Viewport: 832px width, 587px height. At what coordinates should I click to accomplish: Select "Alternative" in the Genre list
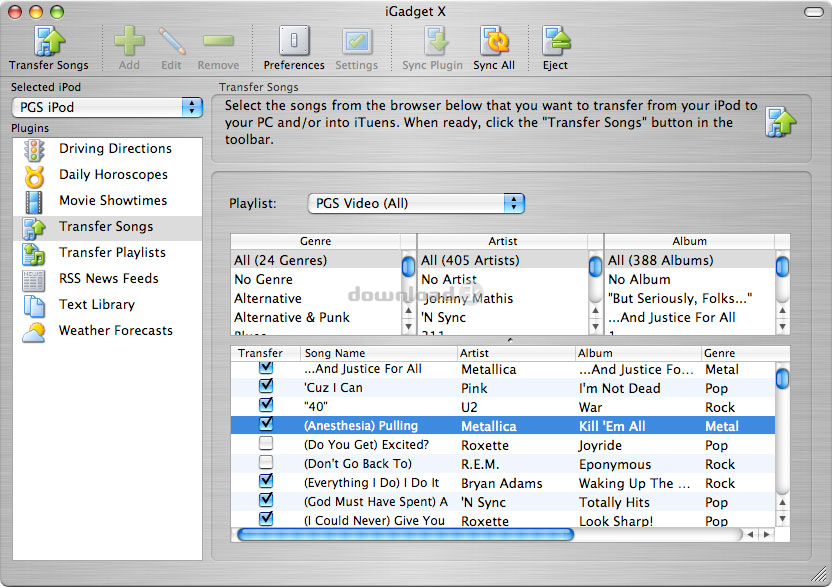pos(268,299)
